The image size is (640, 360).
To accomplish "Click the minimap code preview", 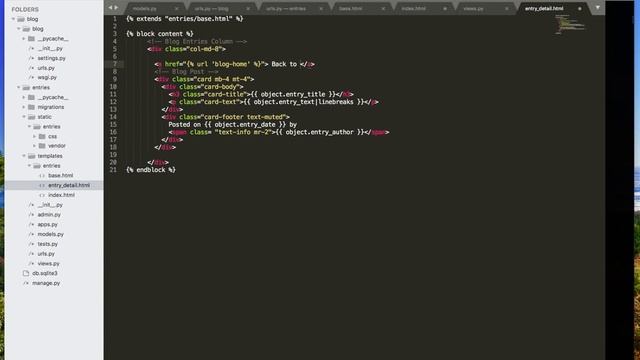I will coord(570,24).
